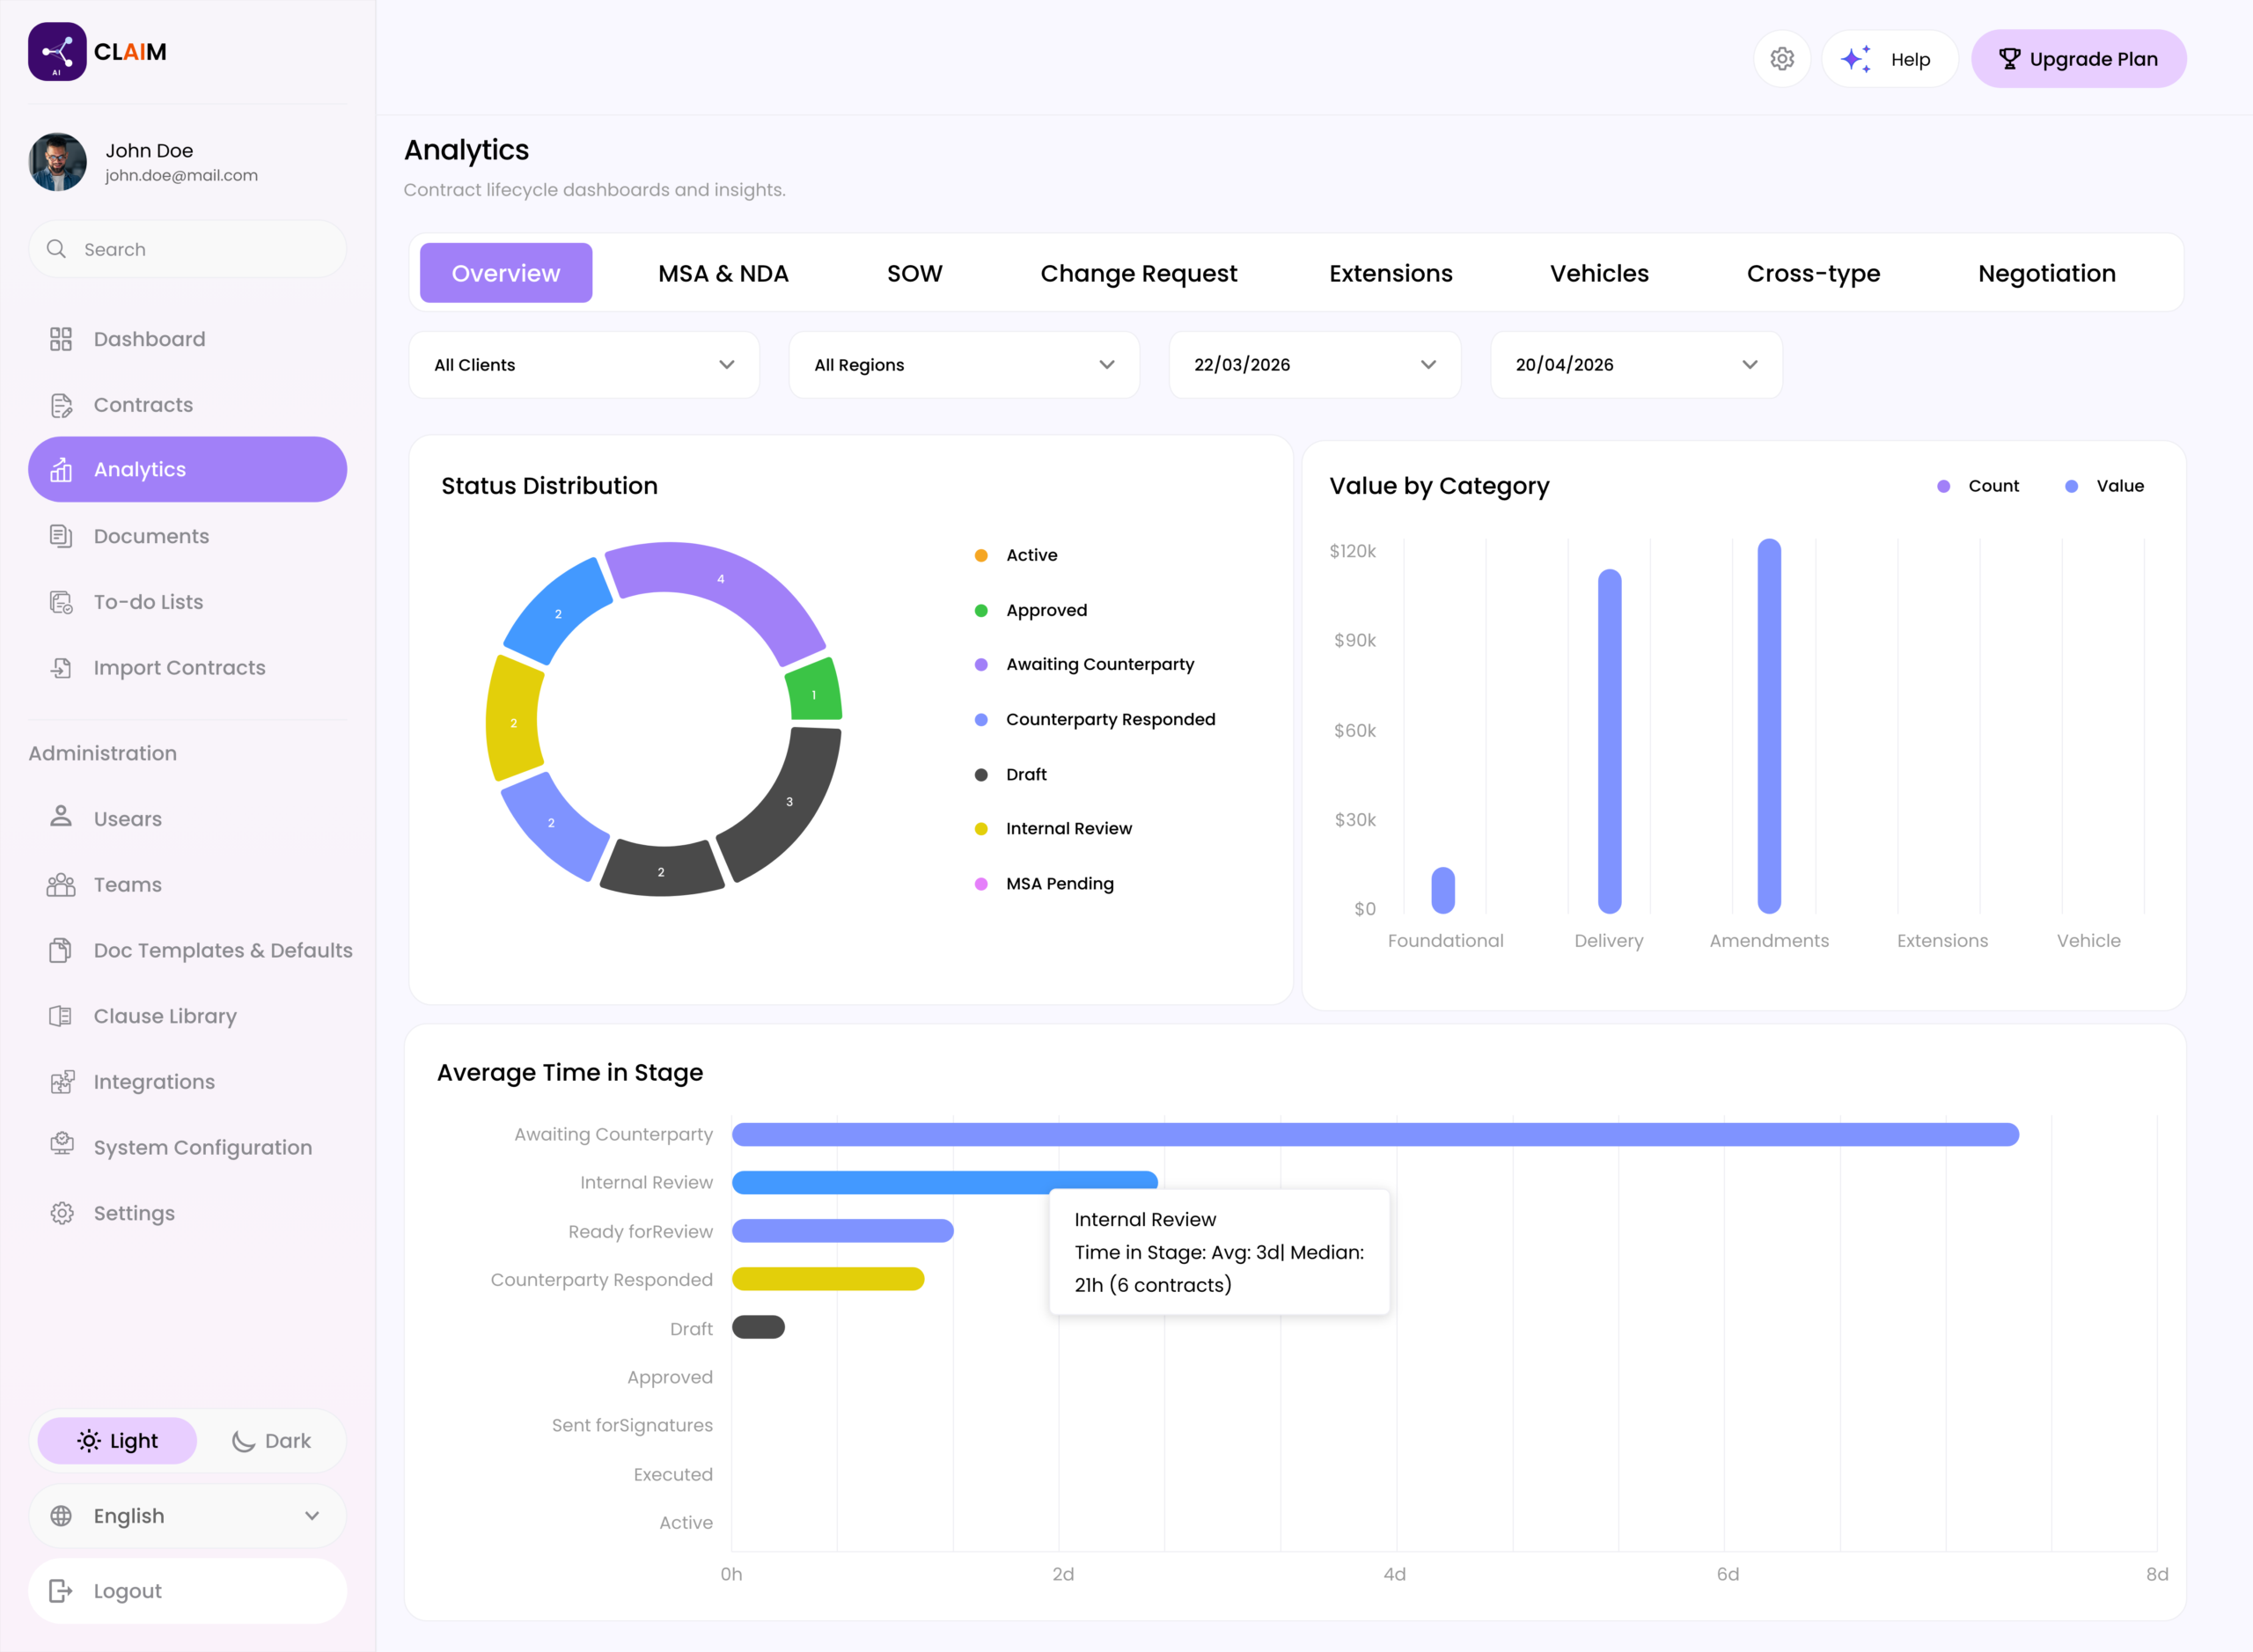2253x1652 pixels.
Task: Click the Integrations puzzle icon
Action: (x=61, y=1082)
